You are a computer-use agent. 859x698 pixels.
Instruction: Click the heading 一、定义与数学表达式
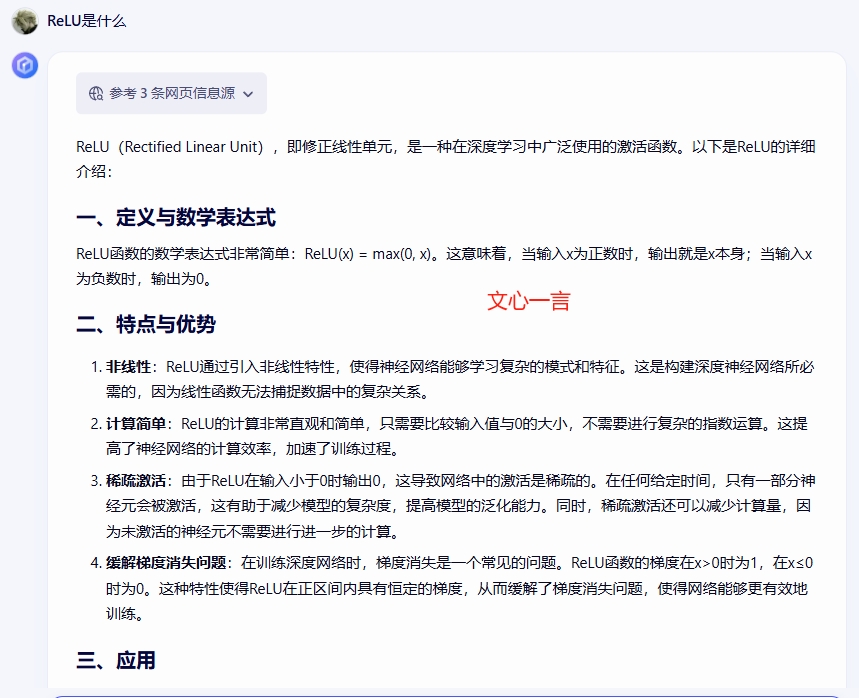176,217
